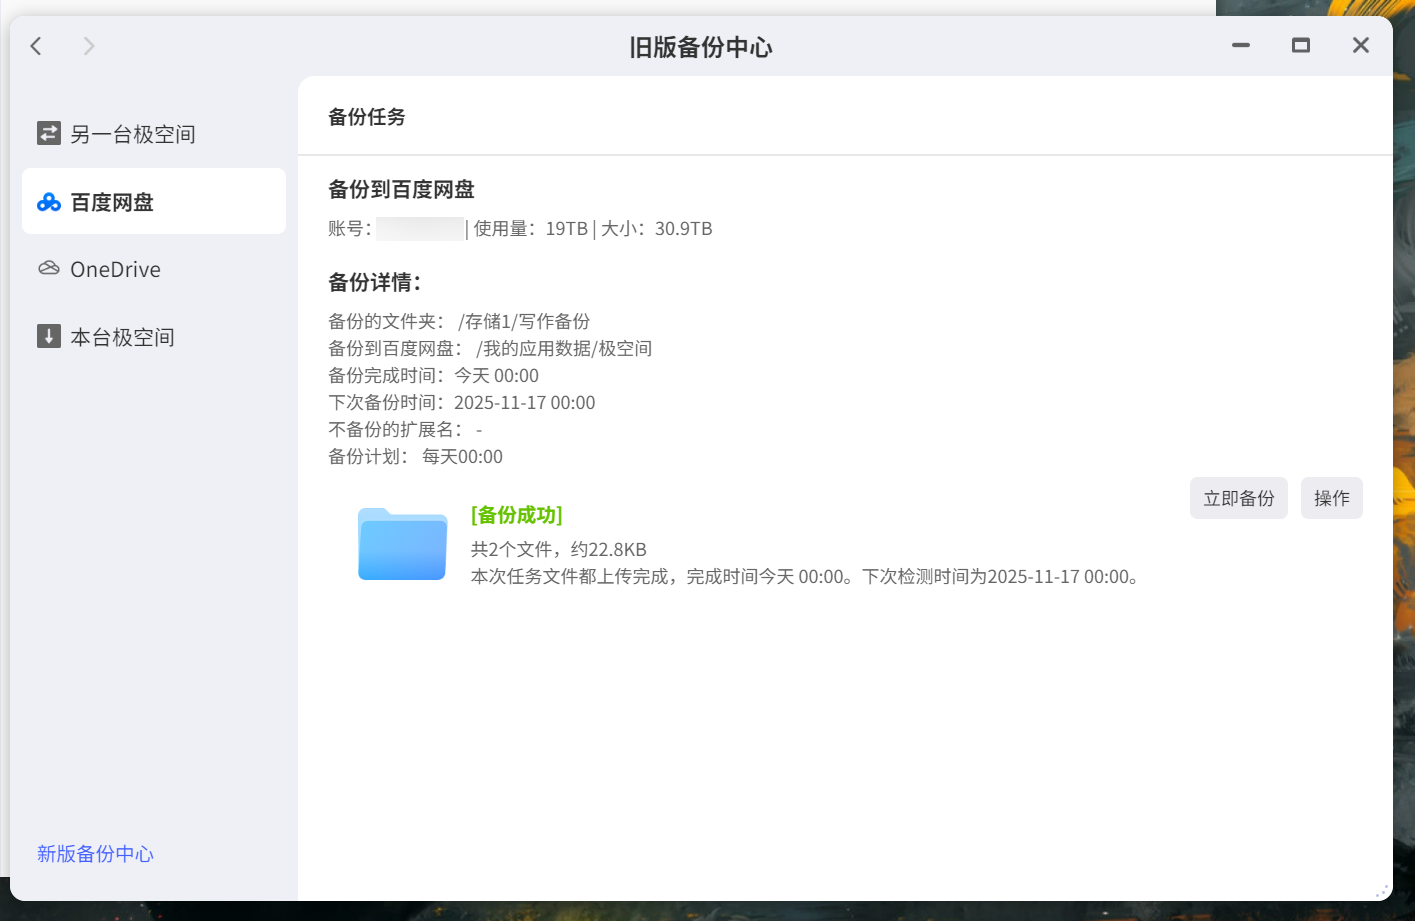This screenshot has height=921, width=1415.
Task: Go back with the left arrow
Action: tap(36, 46)
